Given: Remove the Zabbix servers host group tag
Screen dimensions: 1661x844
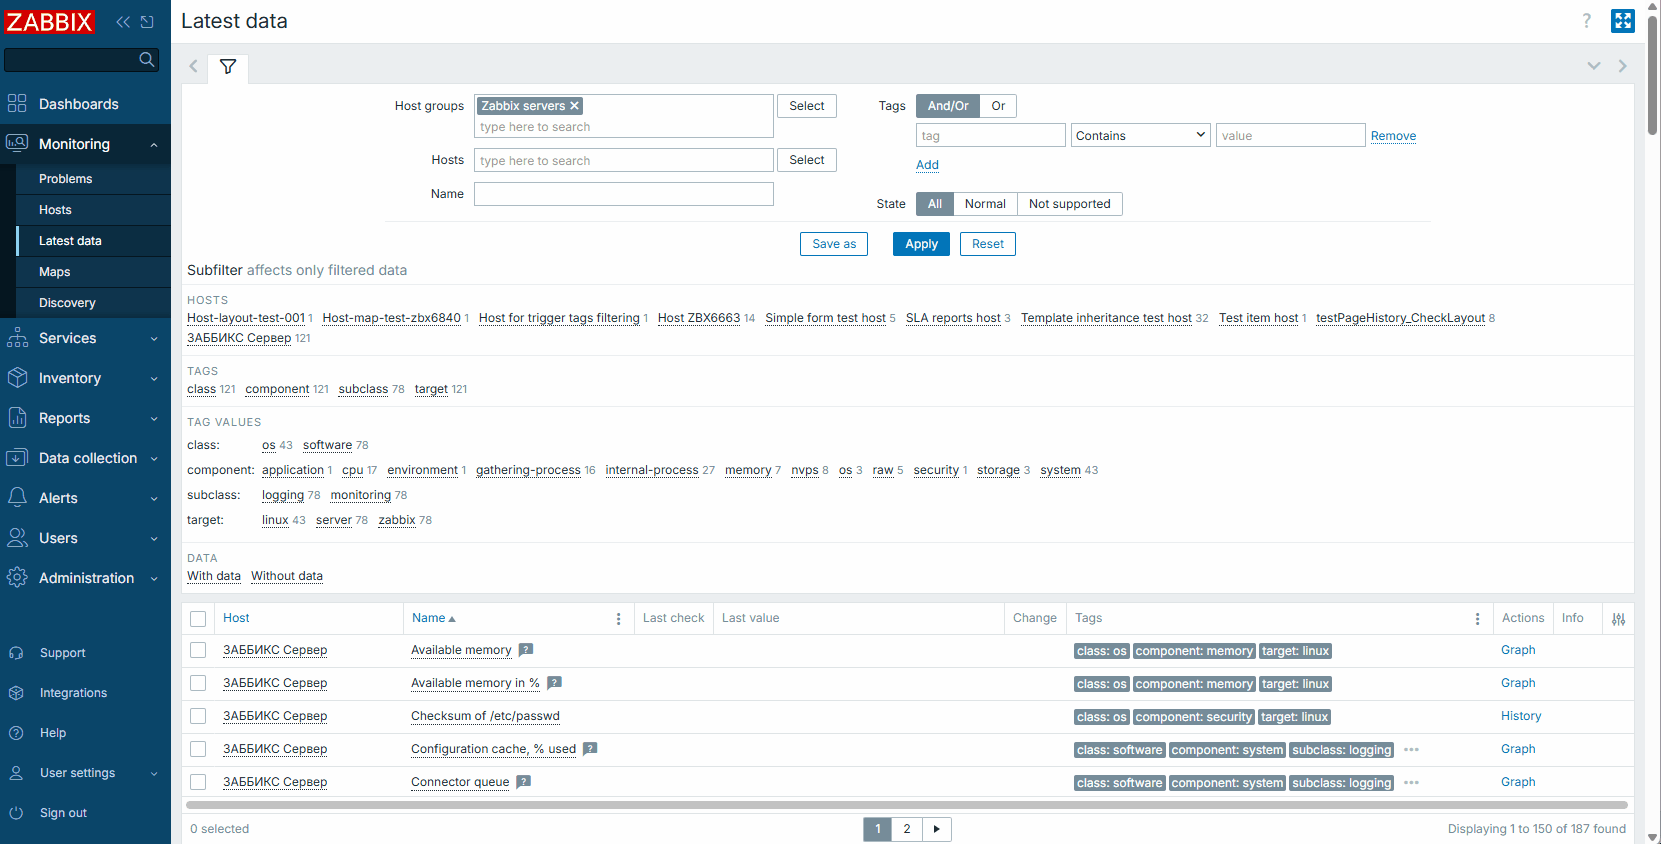Looking at the screenshot, I should 575,106.
